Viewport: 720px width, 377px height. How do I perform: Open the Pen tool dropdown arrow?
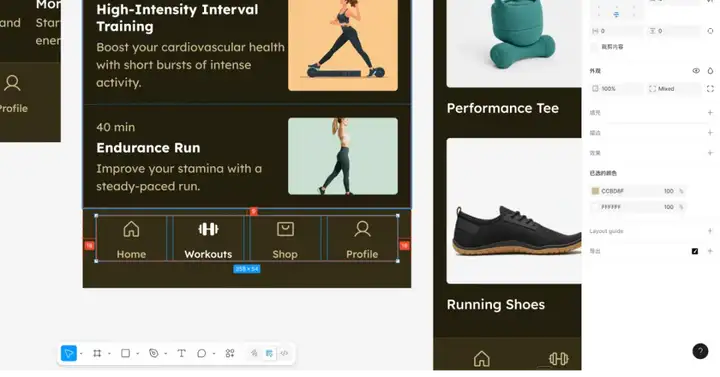tap(165, 354)
